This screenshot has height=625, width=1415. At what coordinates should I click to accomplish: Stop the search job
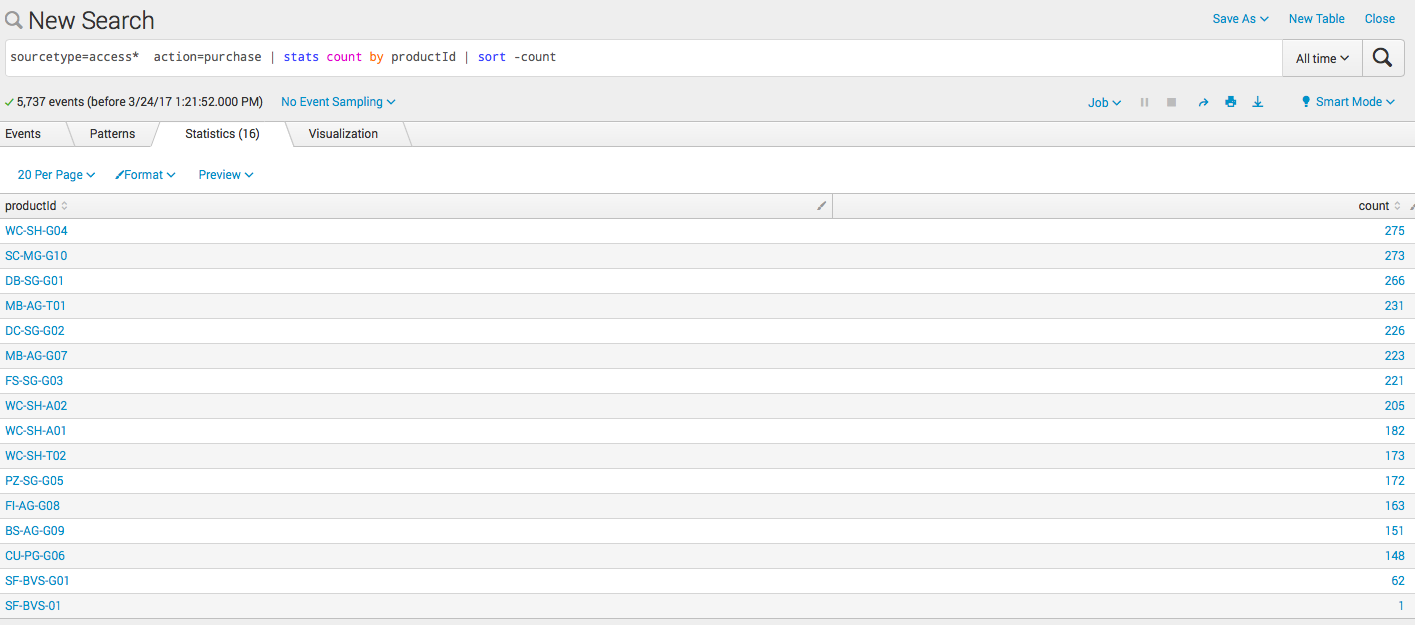coord(1171,101)
